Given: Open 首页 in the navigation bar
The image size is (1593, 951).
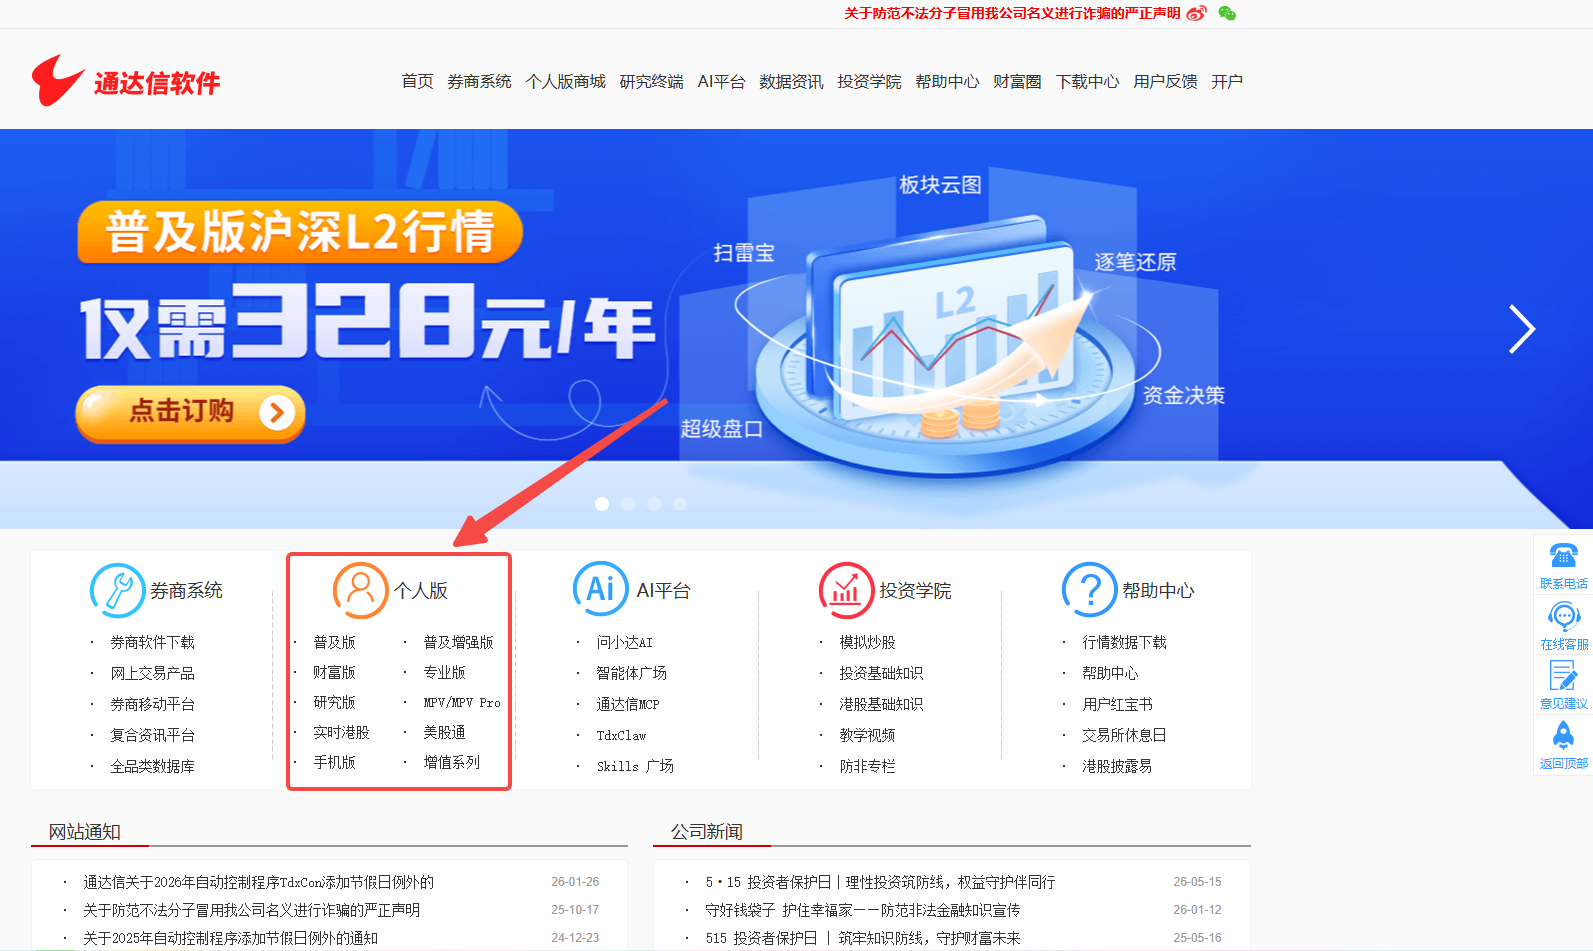Looking at the screenshot, I should coord(417,82).
